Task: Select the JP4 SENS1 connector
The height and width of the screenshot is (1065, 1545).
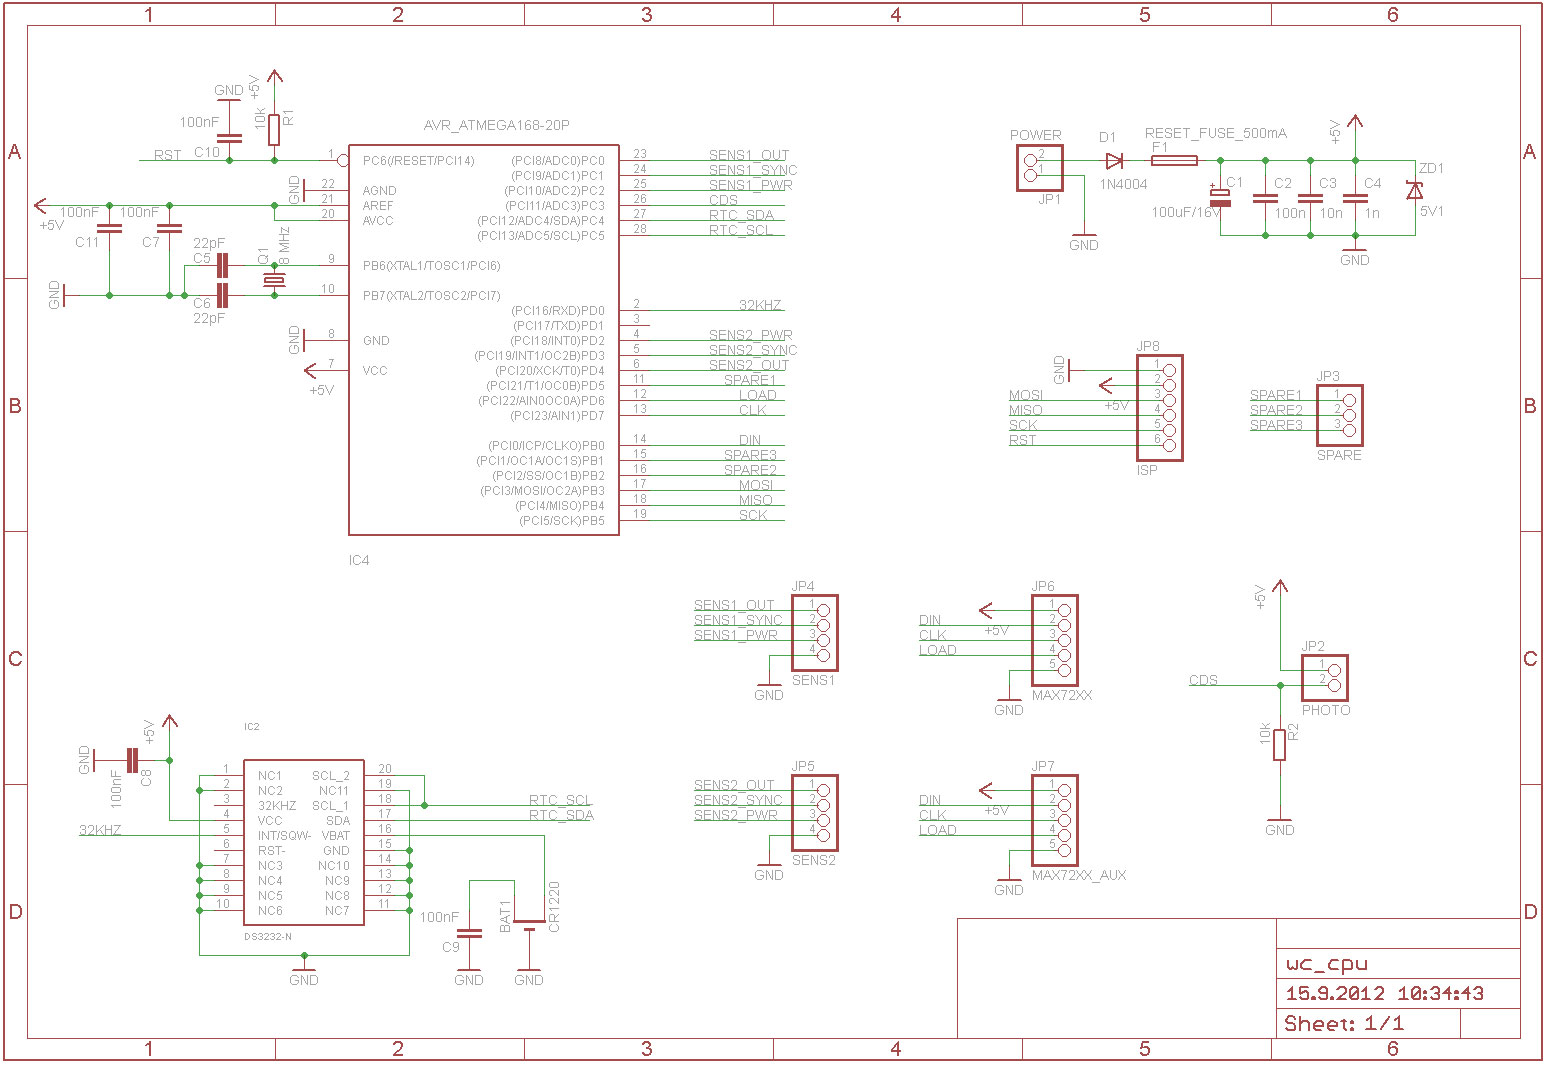Action: pos(814,633)
